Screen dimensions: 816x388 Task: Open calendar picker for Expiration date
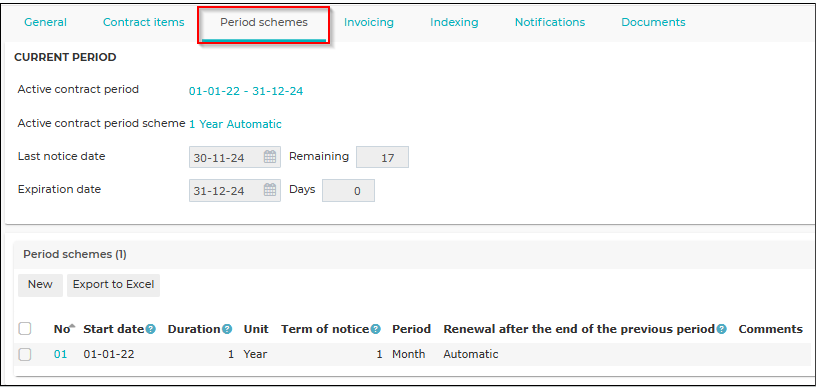(270, 190)
